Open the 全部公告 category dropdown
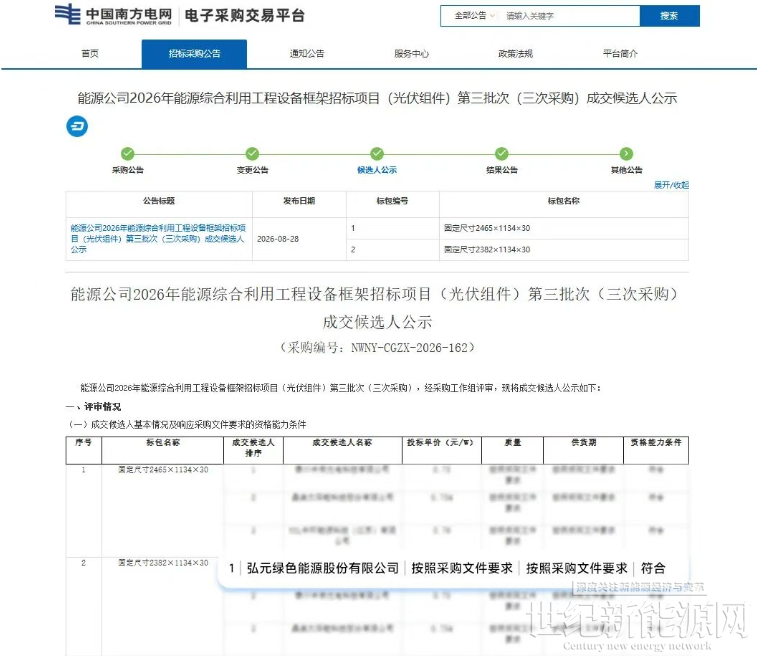This screenshot has height=656, width=757. [x=474, y=16]
